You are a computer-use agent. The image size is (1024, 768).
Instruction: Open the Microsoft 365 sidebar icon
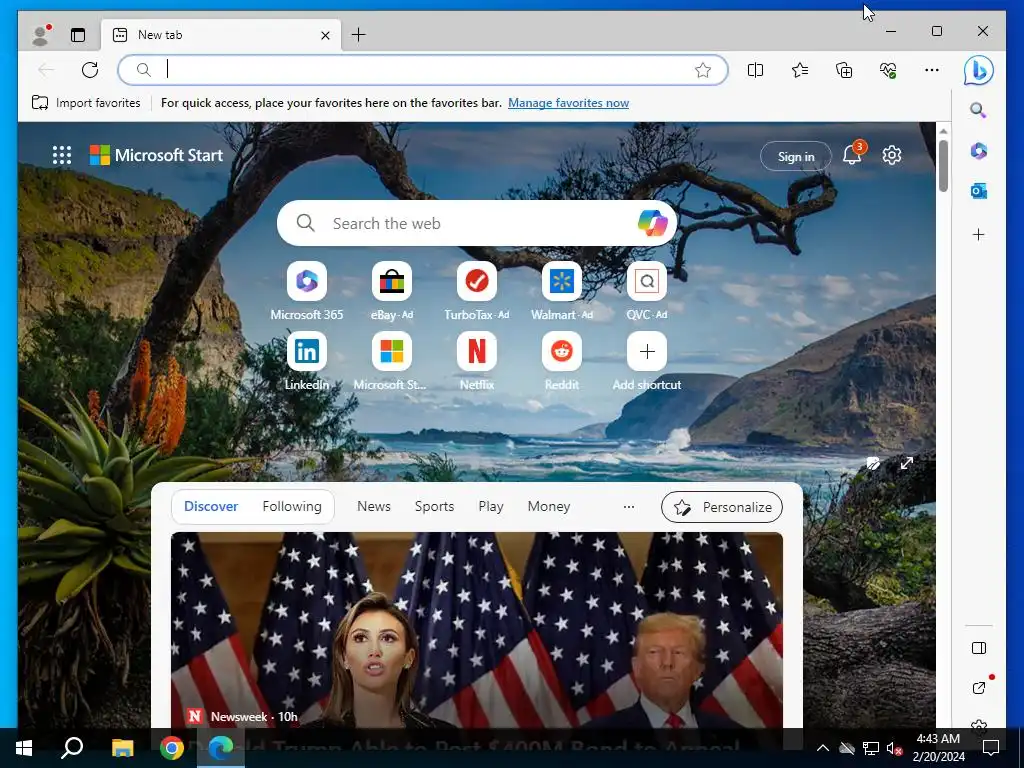point(978,151)
